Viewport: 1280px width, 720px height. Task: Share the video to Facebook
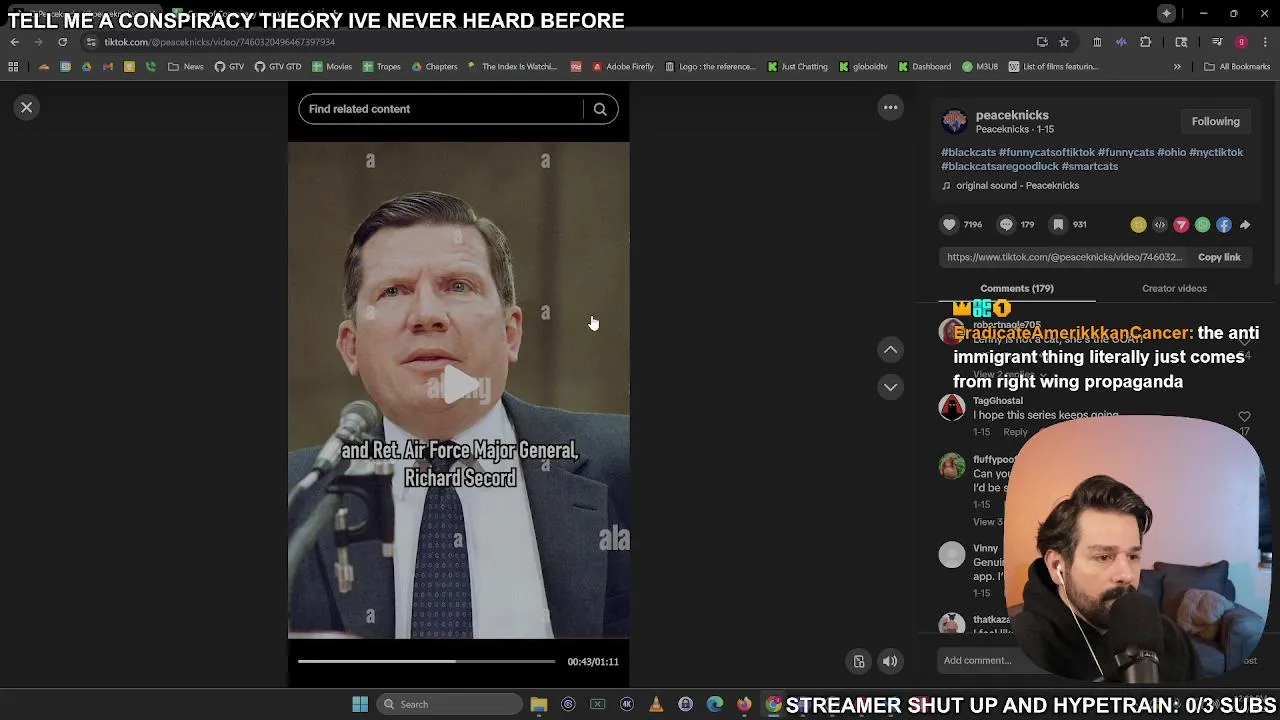[x=1224, y=225]
